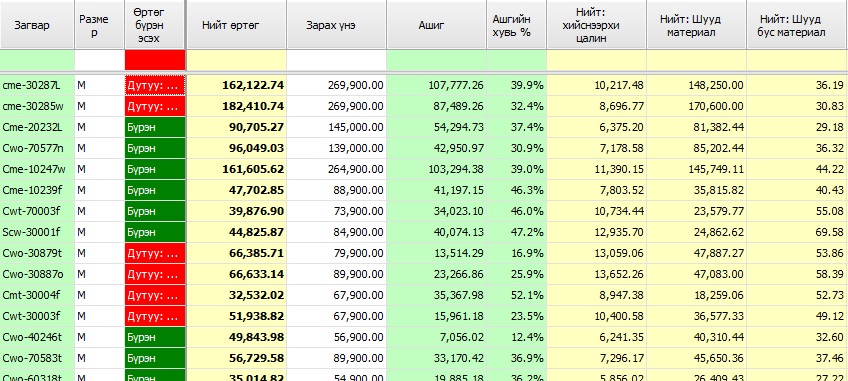The height and width of the screenshot is (381, 848).
Task: Click total cost 161,605.62 cell
Action: click(236, 169)
